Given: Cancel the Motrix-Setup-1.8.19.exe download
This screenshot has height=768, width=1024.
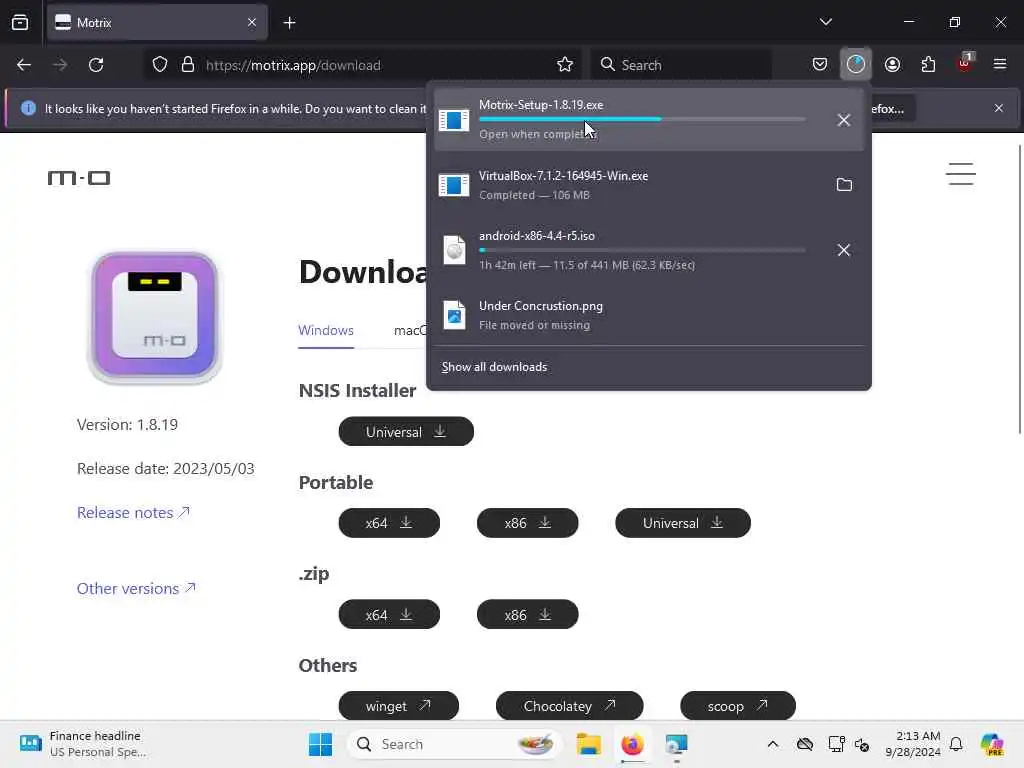Looking at the screenshot, I should coord(844,120).
